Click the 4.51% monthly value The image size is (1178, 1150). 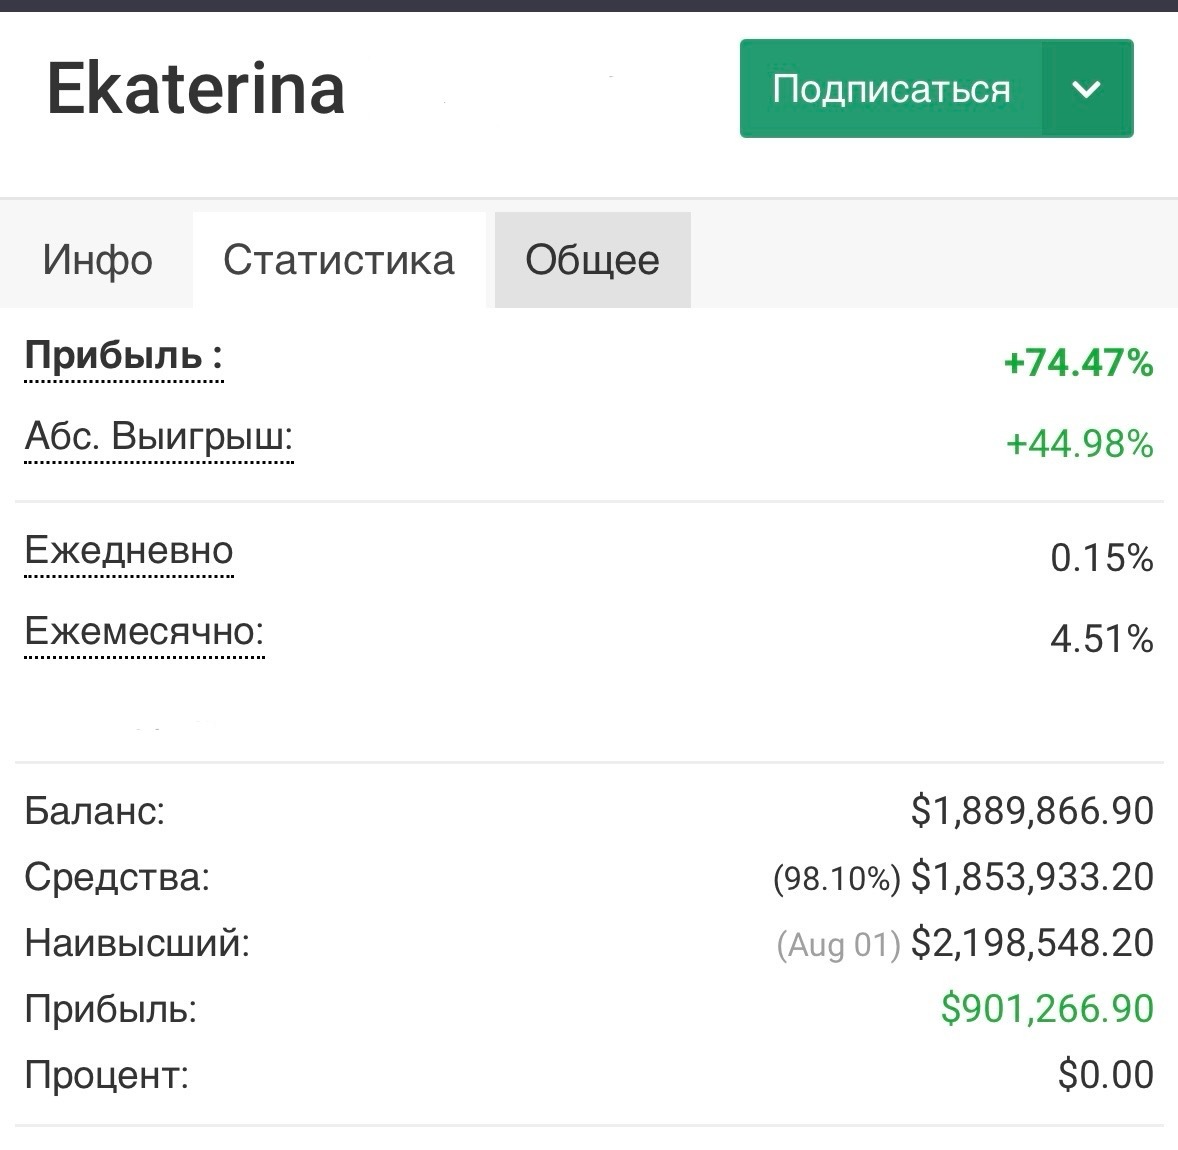tap(1101, 638)
